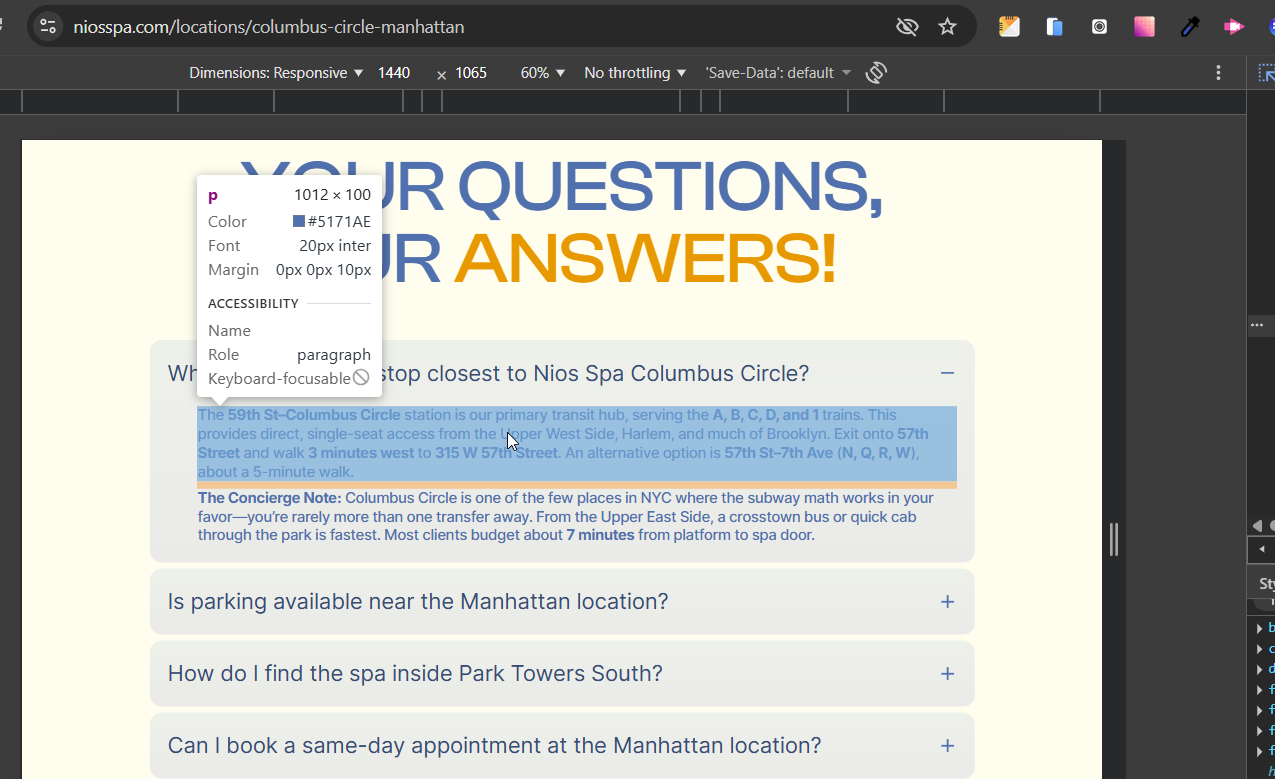1275x779 pixels.
Task: Open the orange notepad extension icon
Action: coord(1009,27)
